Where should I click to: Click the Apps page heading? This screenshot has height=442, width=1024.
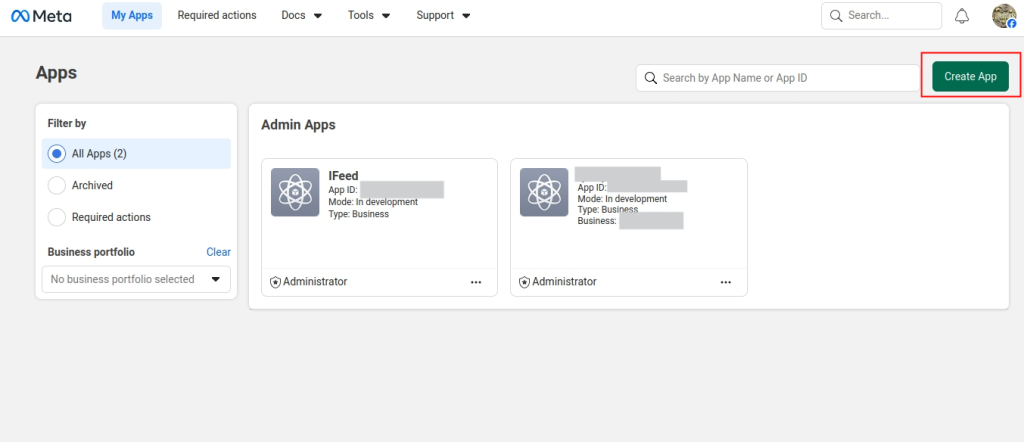[x=56, y=72]
